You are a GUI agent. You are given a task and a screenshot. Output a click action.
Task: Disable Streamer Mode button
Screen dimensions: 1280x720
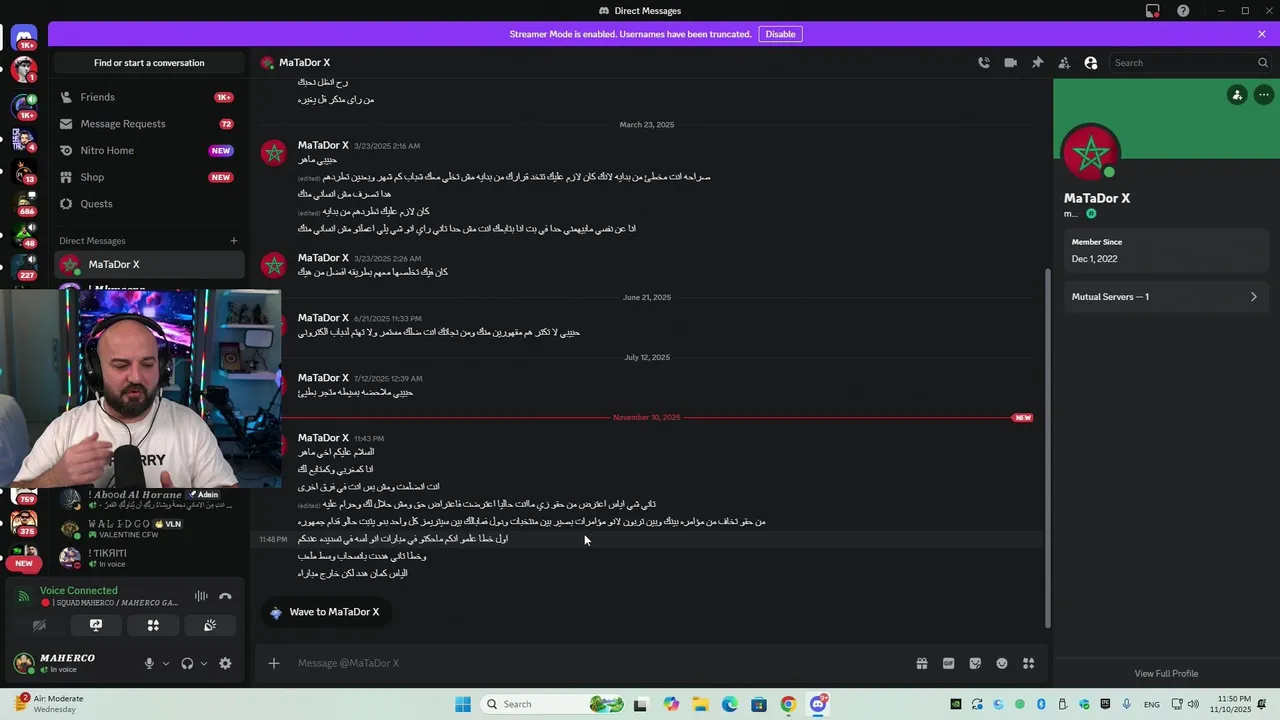coord(780,34)
